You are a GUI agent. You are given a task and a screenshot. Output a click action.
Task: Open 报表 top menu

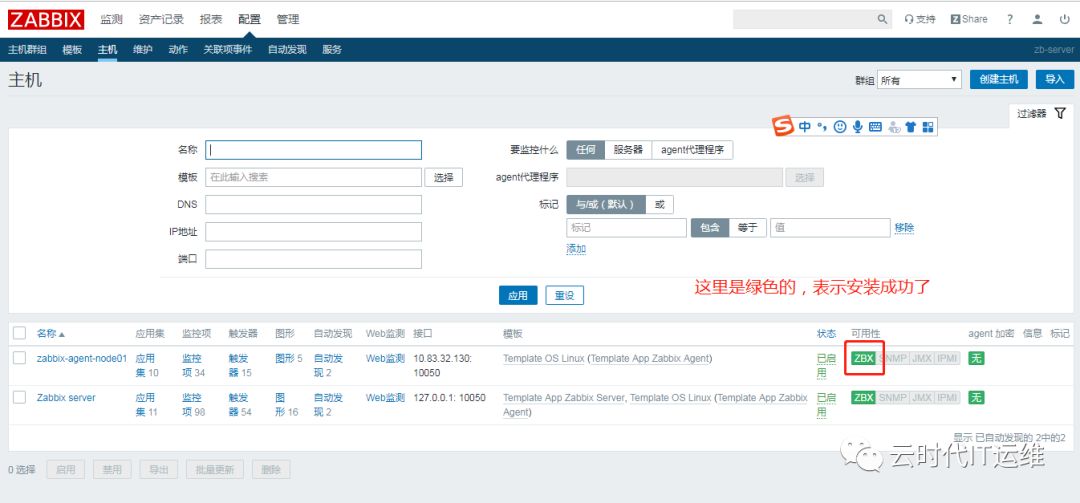(x=211, y=19)
